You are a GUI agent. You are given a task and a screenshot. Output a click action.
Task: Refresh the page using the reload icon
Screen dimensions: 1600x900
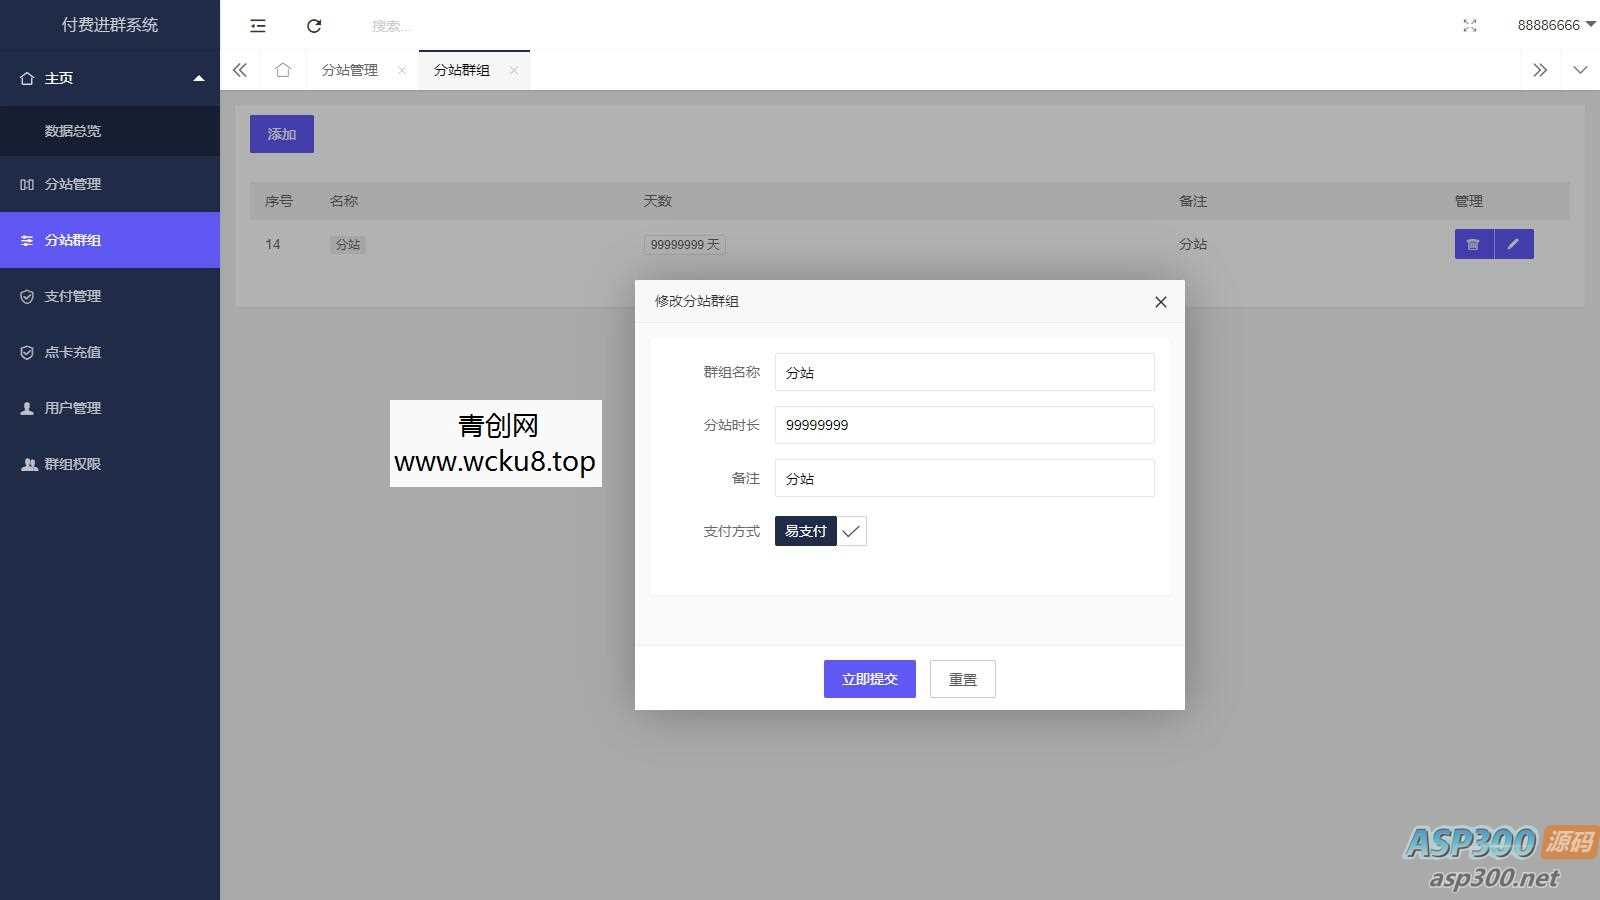tap(315, 25)
